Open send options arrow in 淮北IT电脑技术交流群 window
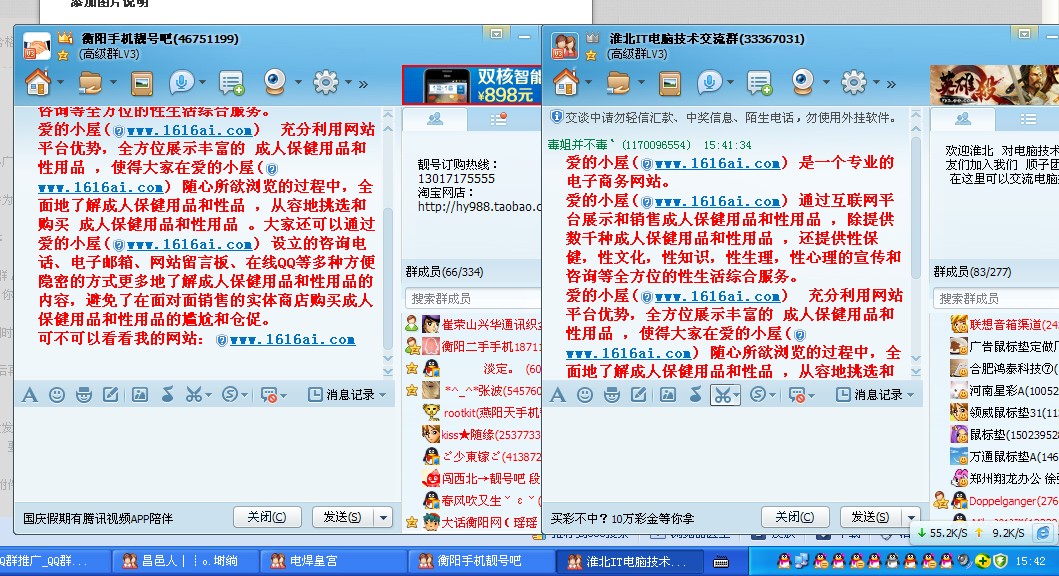This screenshot has width=1059, height=576. (912, 518)
